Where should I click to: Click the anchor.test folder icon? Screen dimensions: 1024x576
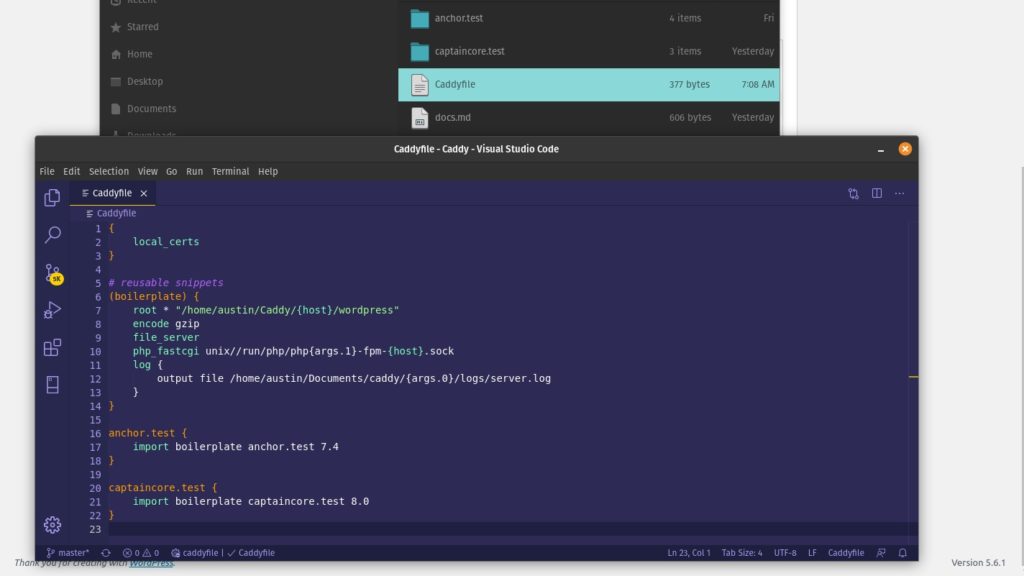pos(419,19)
